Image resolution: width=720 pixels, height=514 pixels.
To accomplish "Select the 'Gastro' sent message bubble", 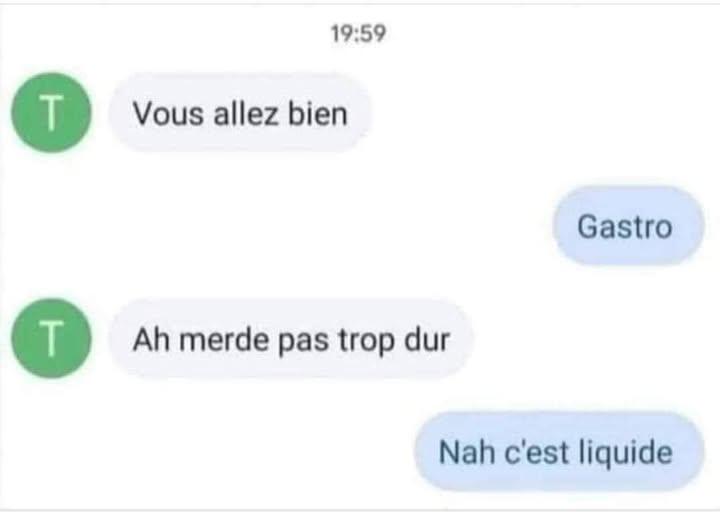I will tap(628, 226).
